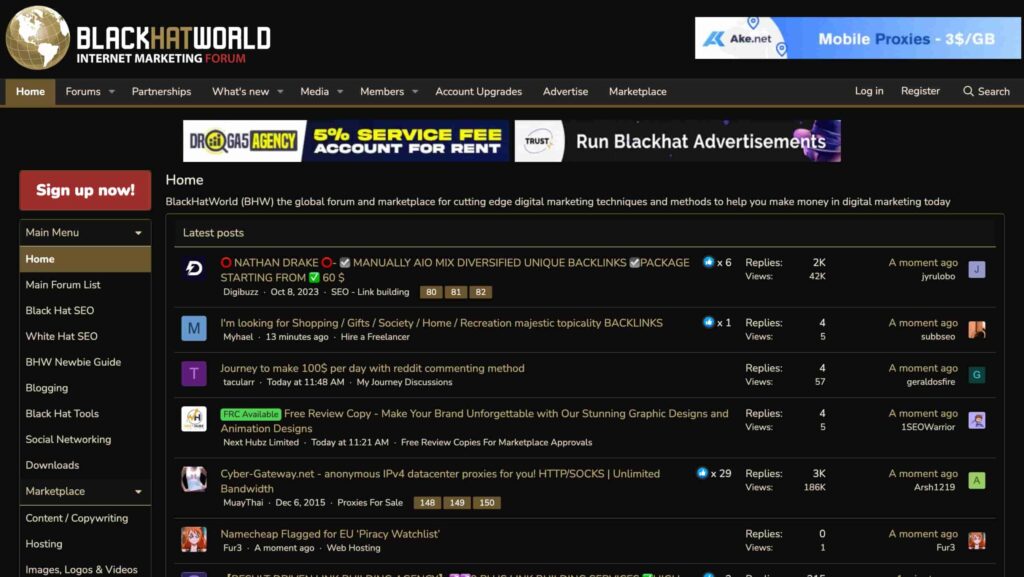Image resolution: width=1024 pixels, height=577 pixels.
Task: Open Myhael's M avatar
Action: [194, 328]
